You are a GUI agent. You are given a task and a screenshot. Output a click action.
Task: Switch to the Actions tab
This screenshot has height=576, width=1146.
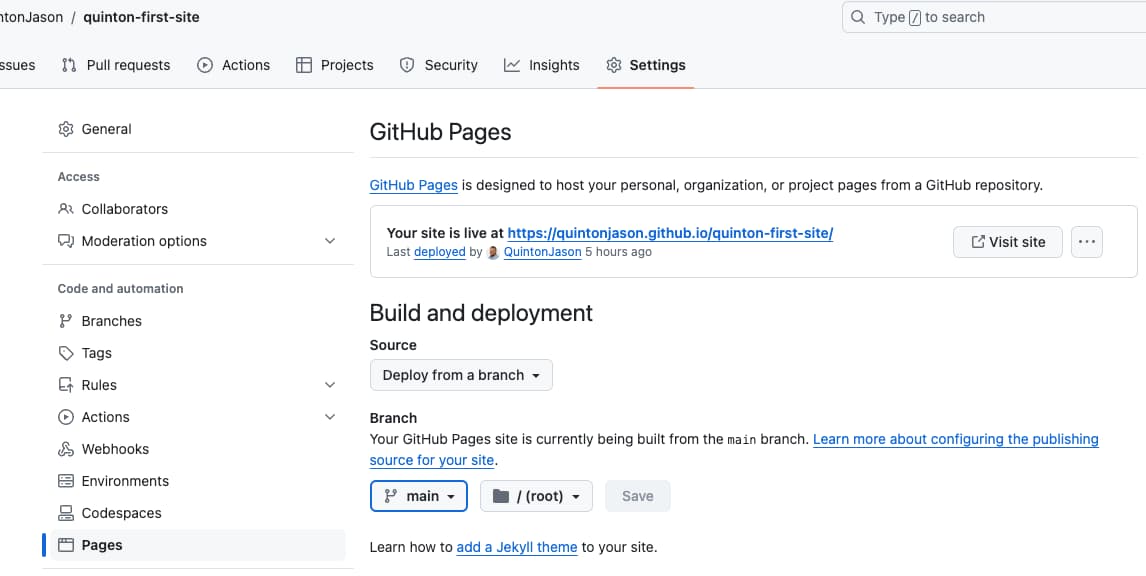click(x=234, y=65)
